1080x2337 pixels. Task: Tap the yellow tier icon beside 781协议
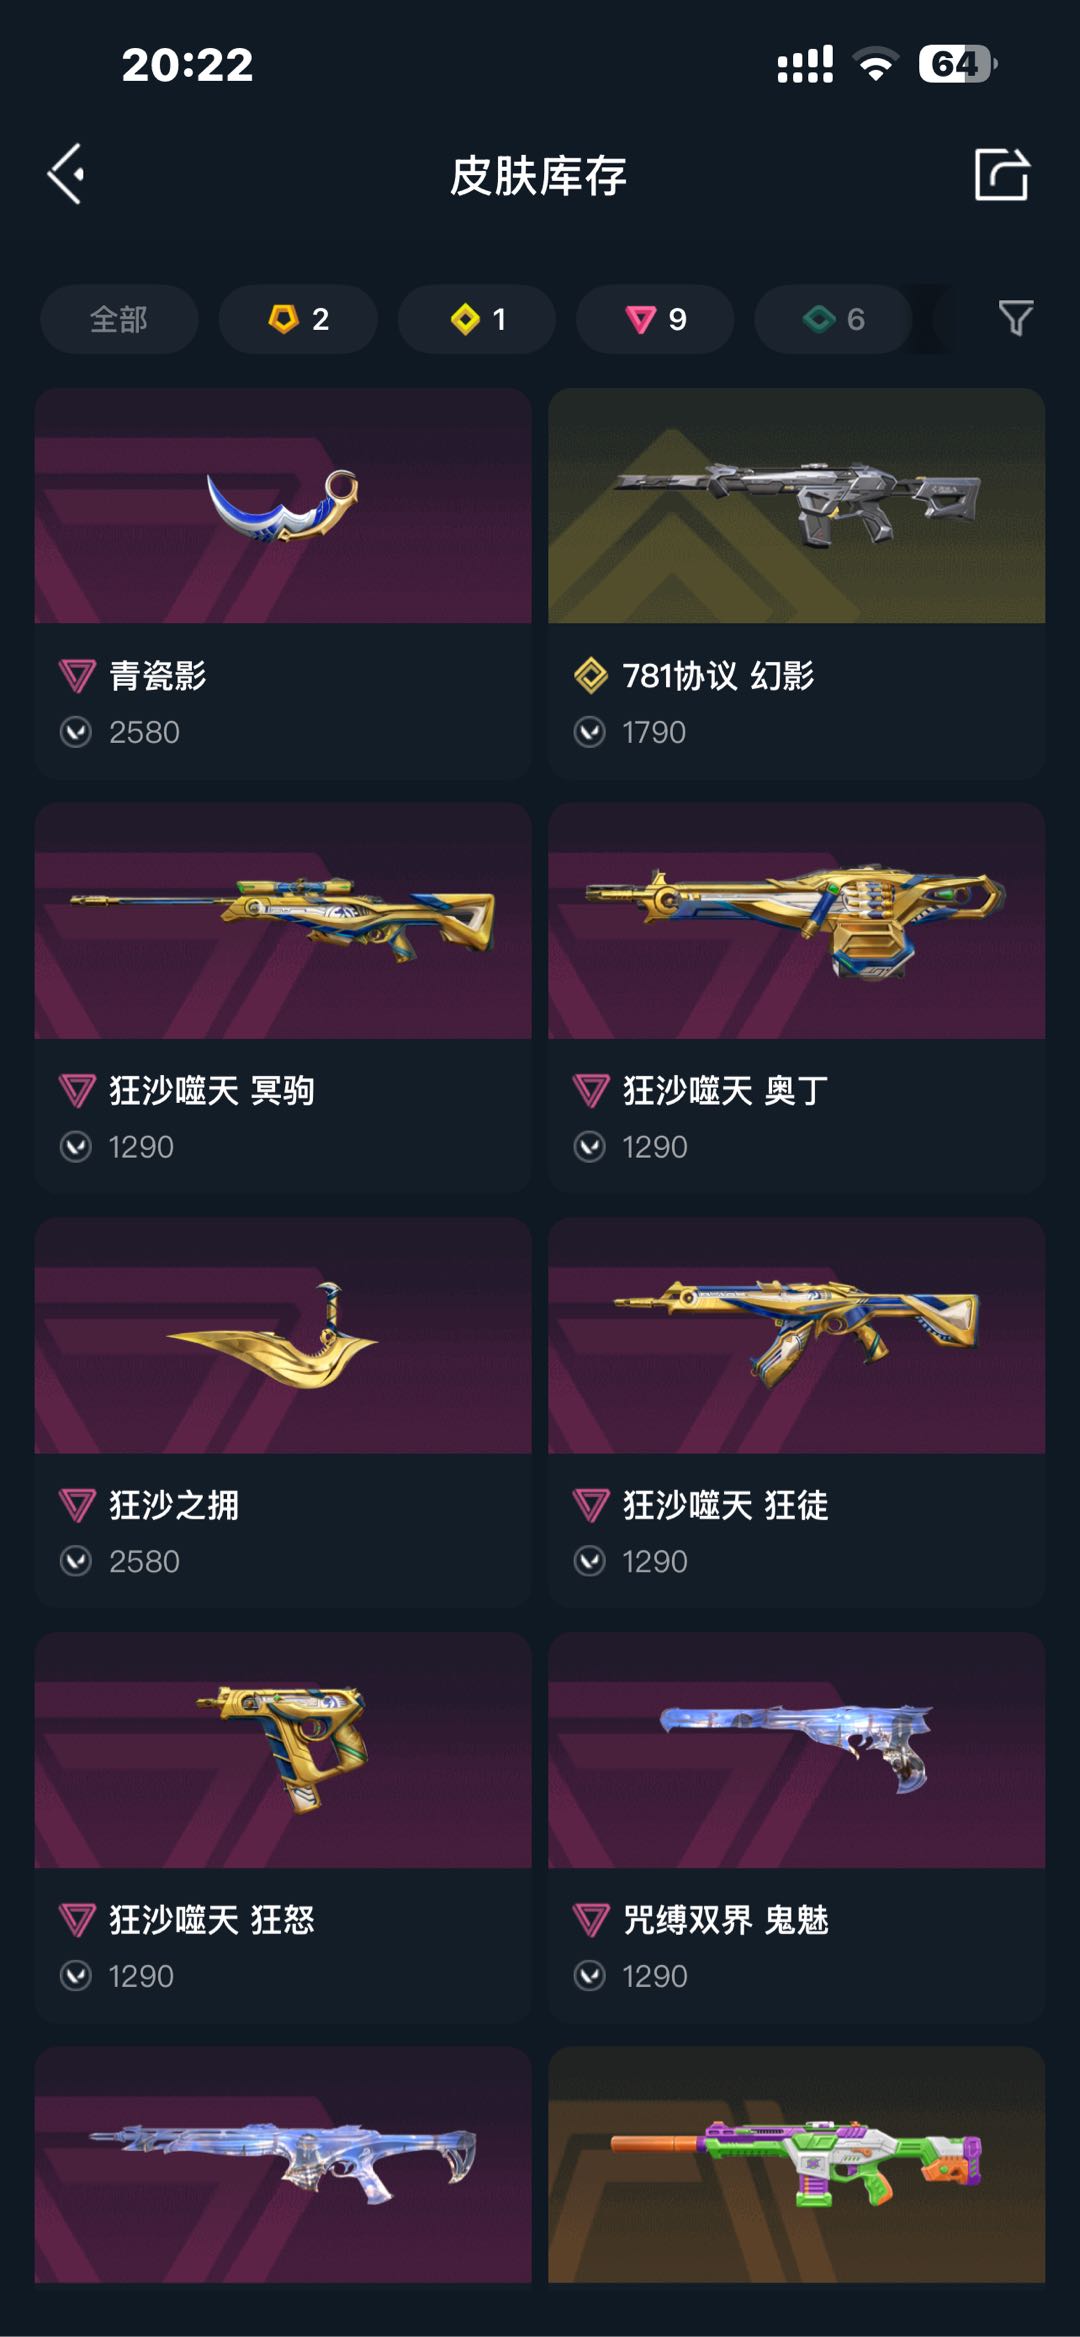[590, 676]
